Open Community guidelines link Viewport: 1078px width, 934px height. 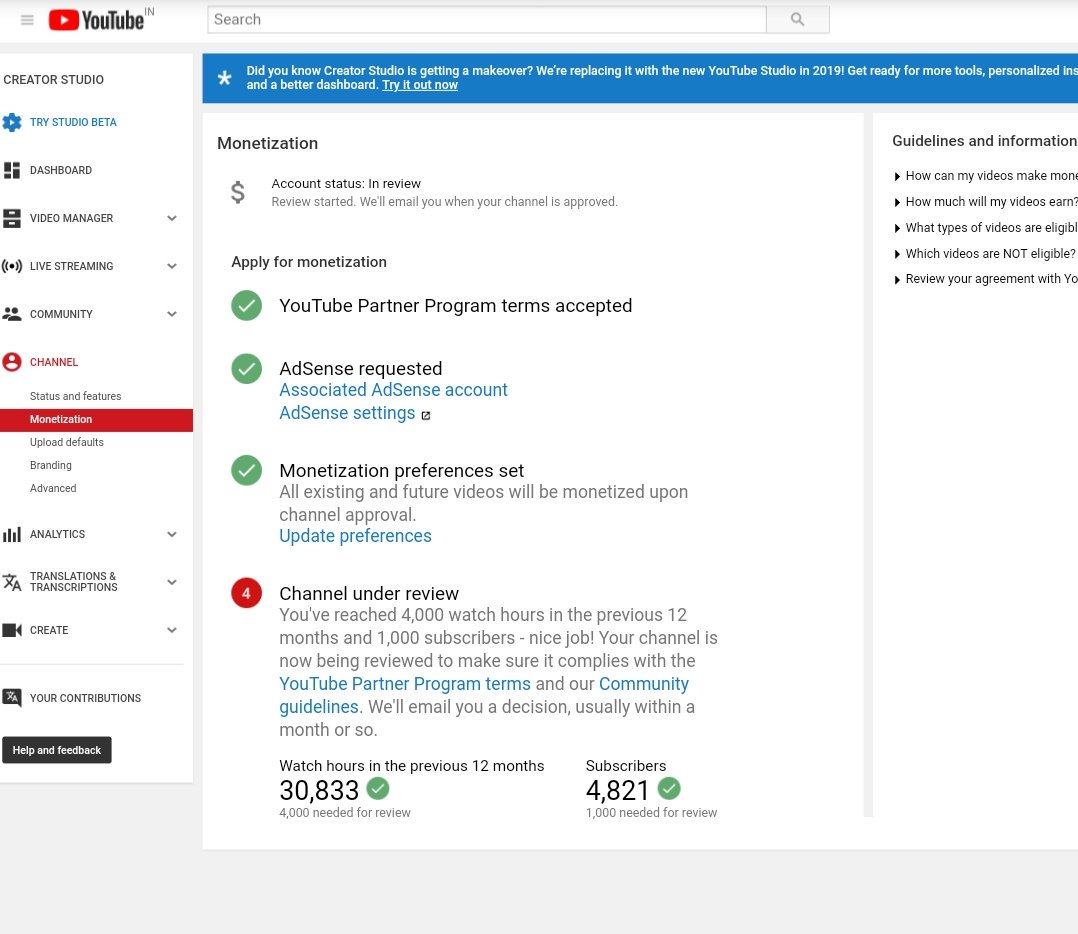pyautogui.click(x=644, y=685)
